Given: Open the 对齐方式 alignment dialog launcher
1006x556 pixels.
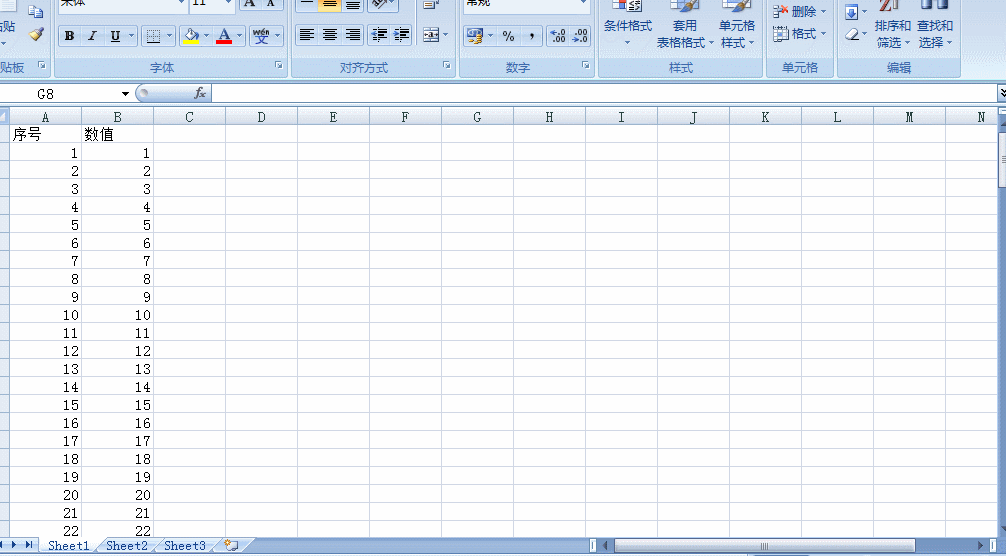Looking at the screenshot, I should point(447,65).
